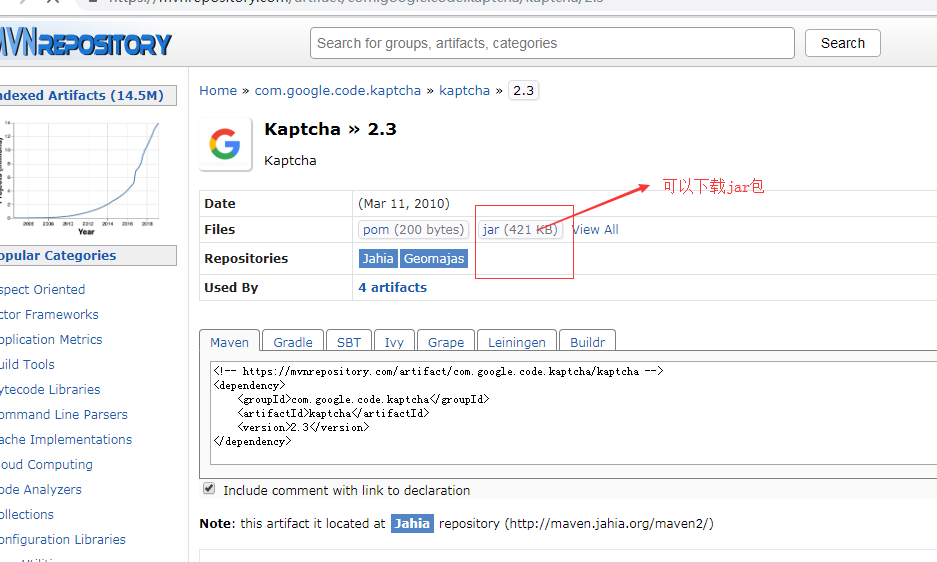The height and width of the screenshot is (562, 937).
Task: Switch to the Ivy tab
Action: coord(394,342)
